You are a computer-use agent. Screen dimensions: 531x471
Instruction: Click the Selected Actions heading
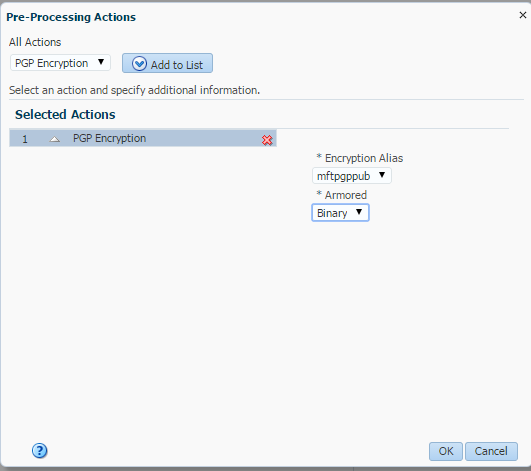65,114
